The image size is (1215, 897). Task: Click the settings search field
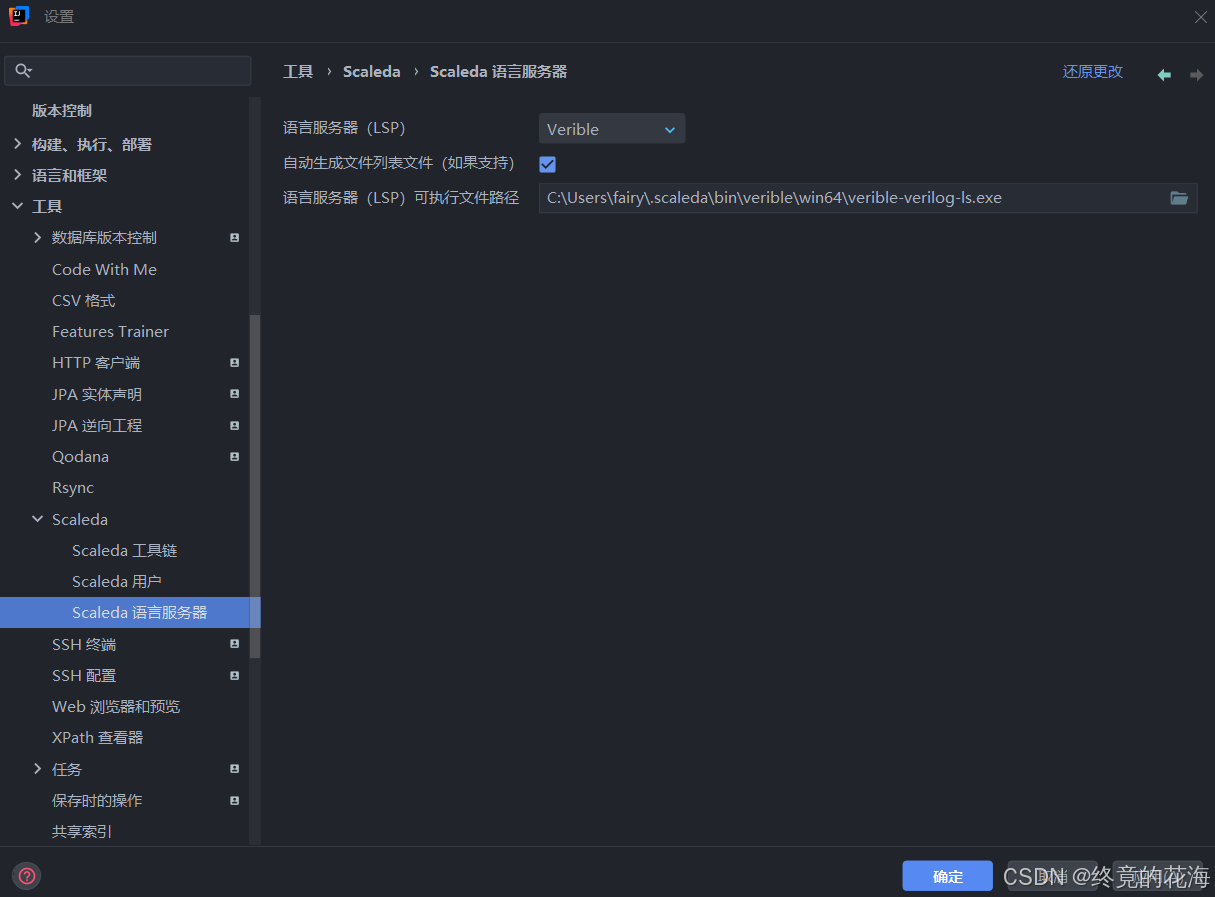(x=128, y=71)
